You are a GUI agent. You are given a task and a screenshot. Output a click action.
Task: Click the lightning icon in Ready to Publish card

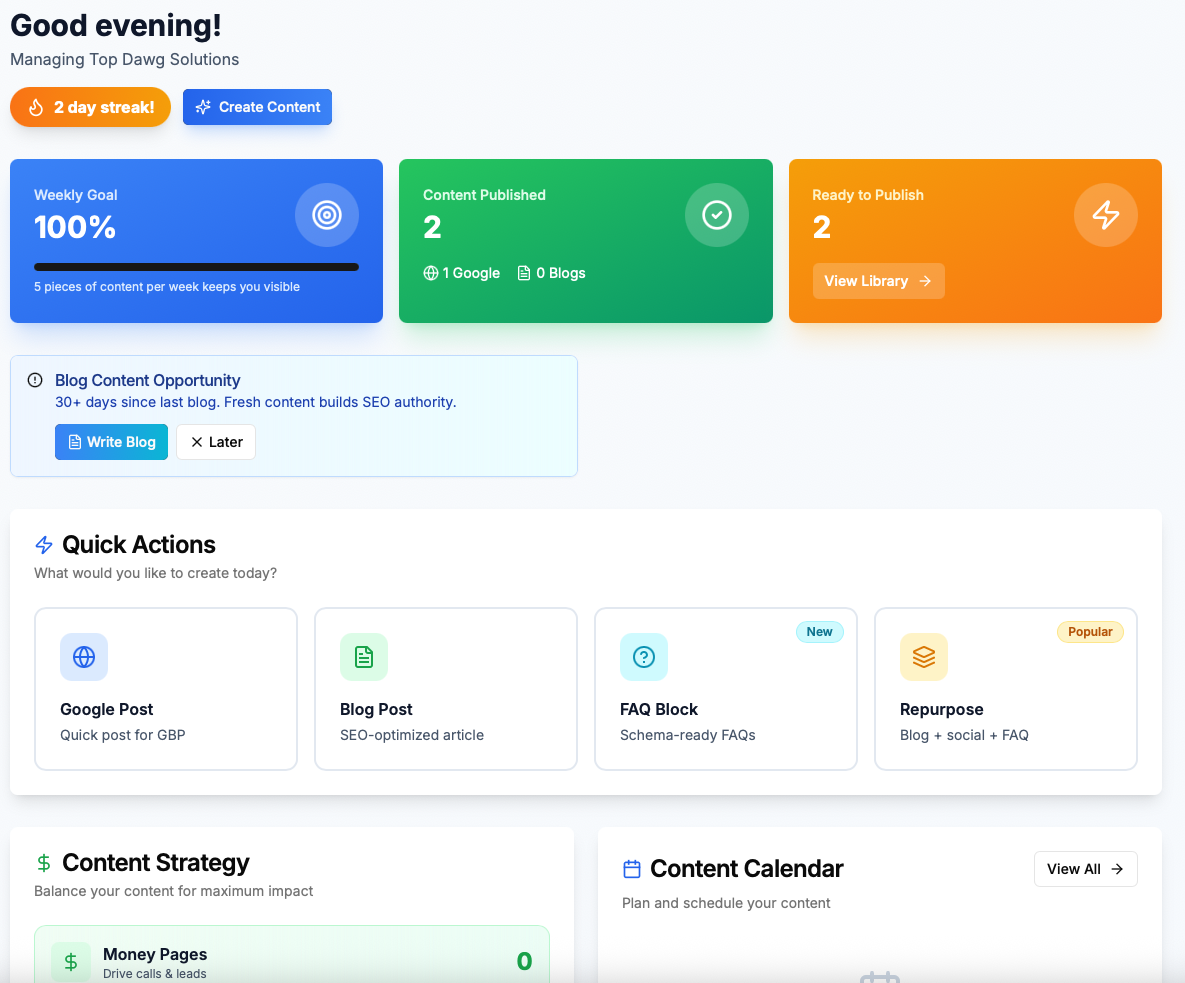point(1106,215)
